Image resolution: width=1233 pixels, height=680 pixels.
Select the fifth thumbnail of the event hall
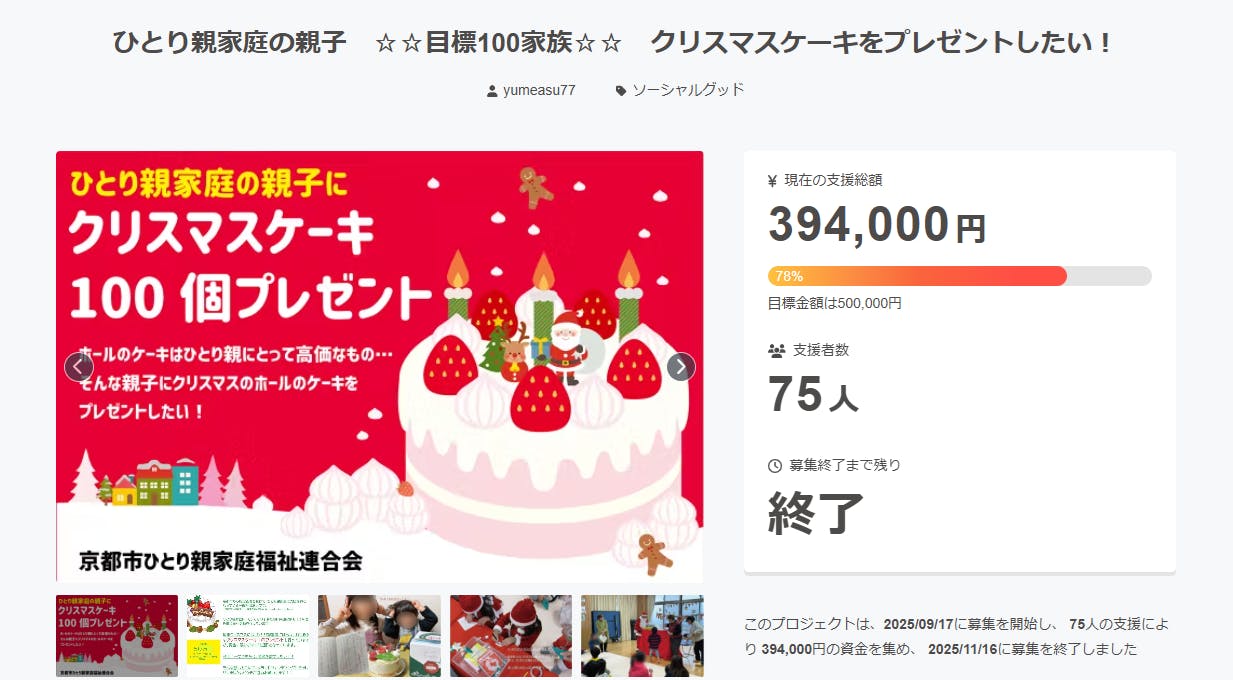(642, 636)
